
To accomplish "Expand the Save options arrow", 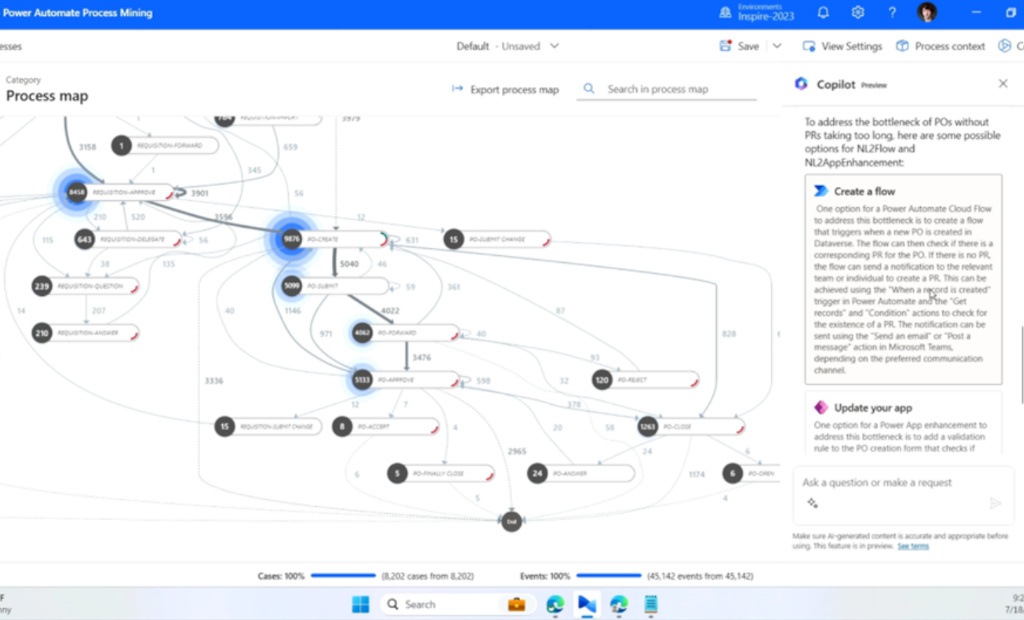I will point(776,46).
